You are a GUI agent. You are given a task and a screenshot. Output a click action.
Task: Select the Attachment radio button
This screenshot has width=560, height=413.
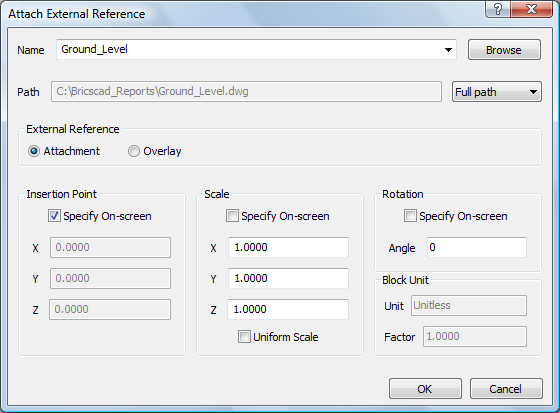(x=34, y=151)
